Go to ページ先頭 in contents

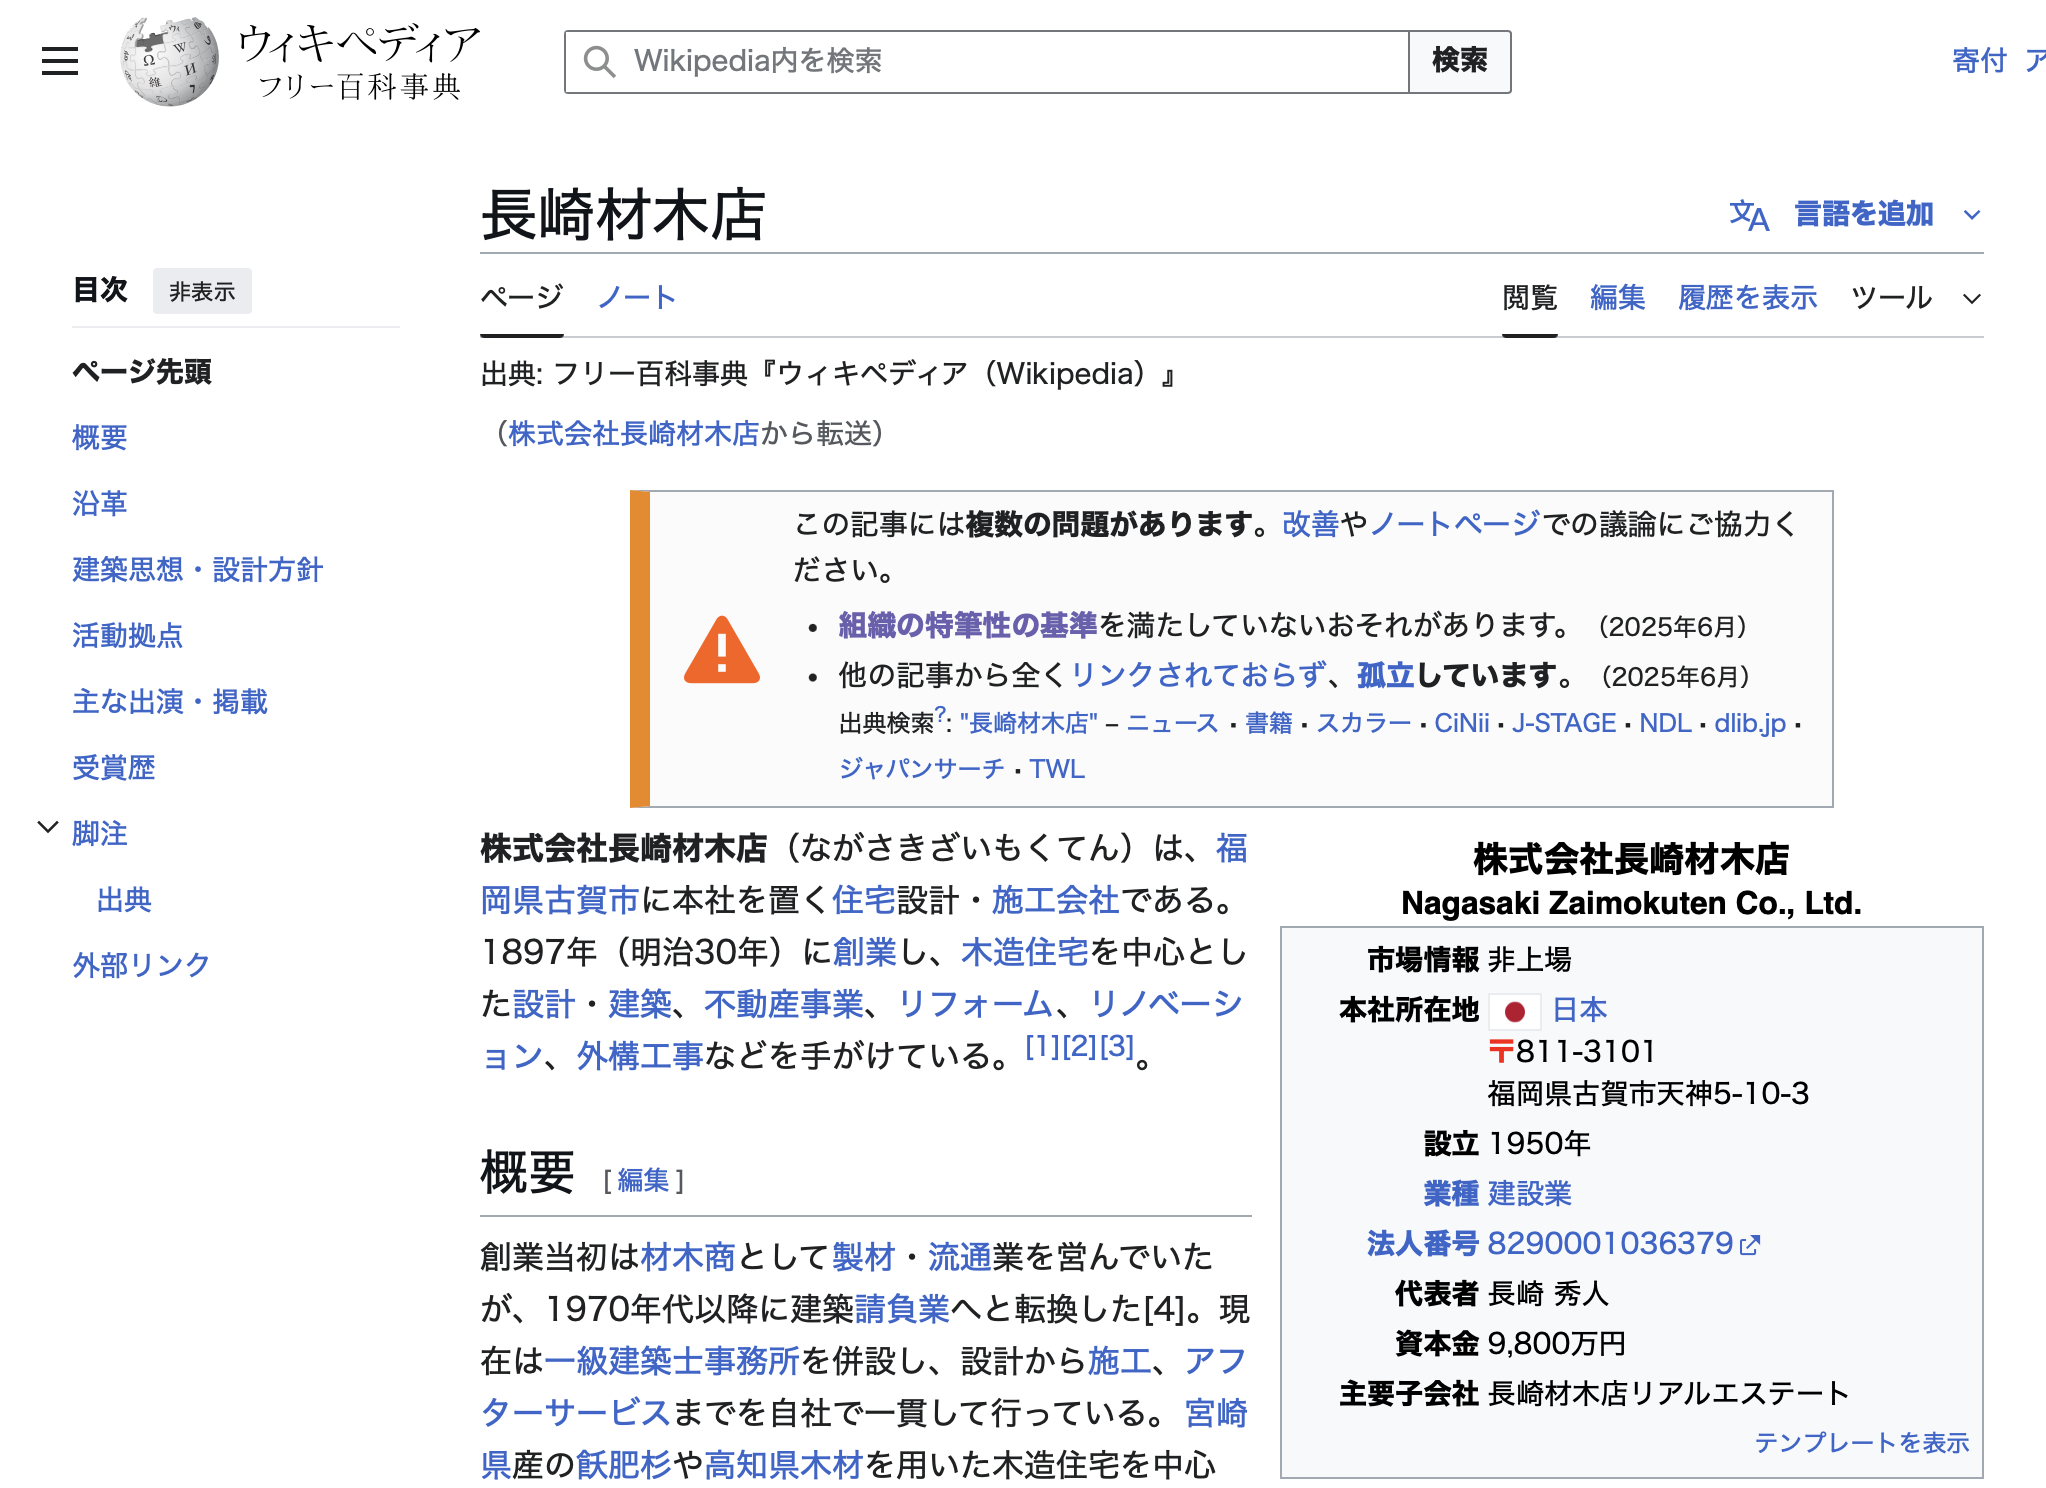[x=142, y=372]
